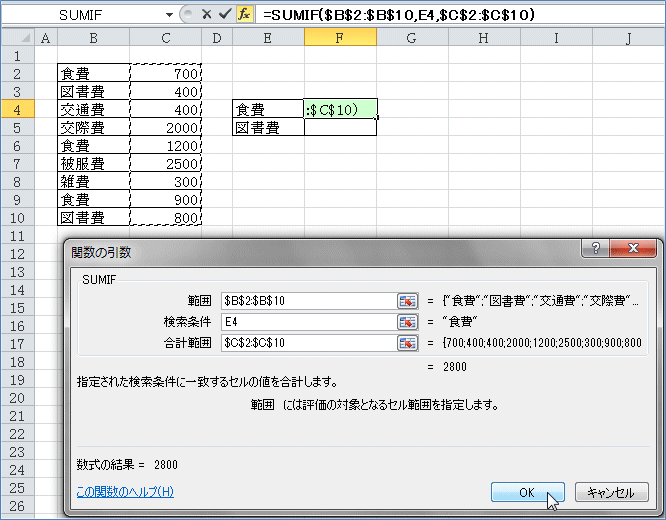Select column A header
The image size is (666, 520).
[x=46, y=38]
